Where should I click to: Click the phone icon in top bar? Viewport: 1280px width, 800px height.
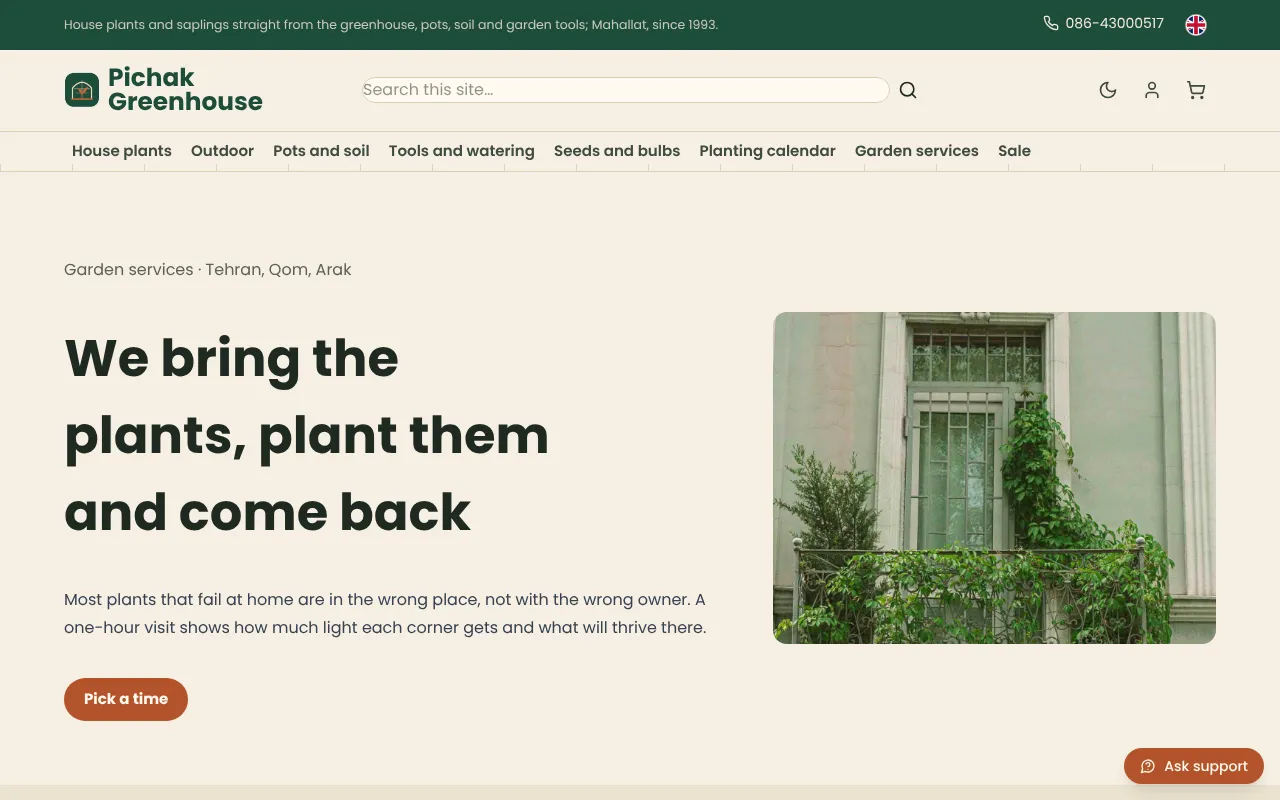point(1051,23)
